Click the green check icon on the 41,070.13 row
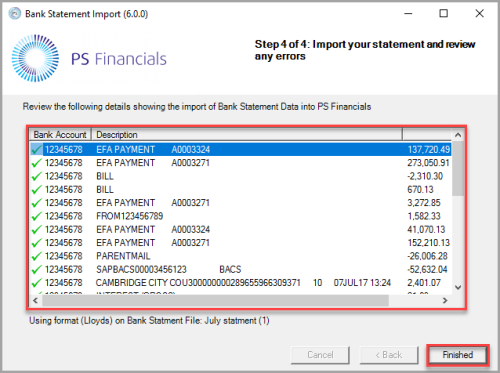 (x=36, y=230)
